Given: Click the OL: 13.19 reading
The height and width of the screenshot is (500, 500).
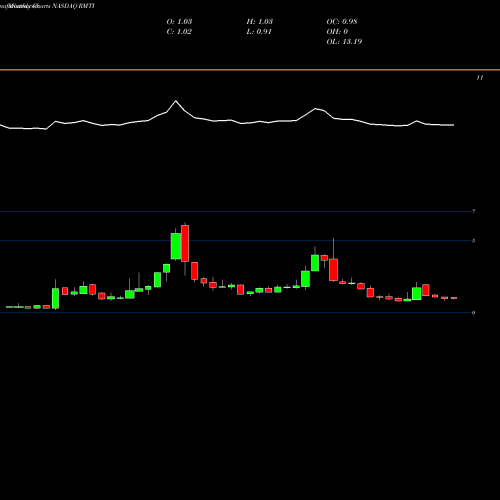Looking at the screenshot, I should click(344, 42).
